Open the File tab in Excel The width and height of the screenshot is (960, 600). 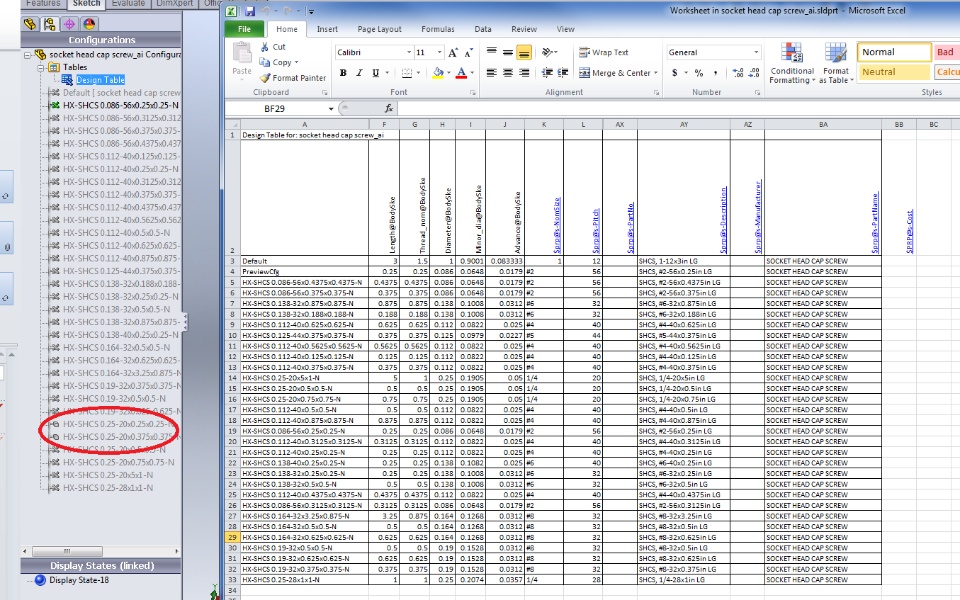pyautogui.click(x=244, y=29)
